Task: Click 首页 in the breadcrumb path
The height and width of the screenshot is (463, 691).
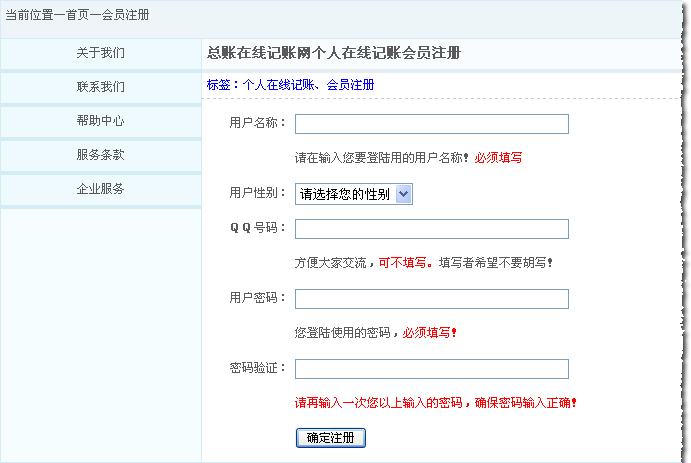Action: tap(78, 15)
